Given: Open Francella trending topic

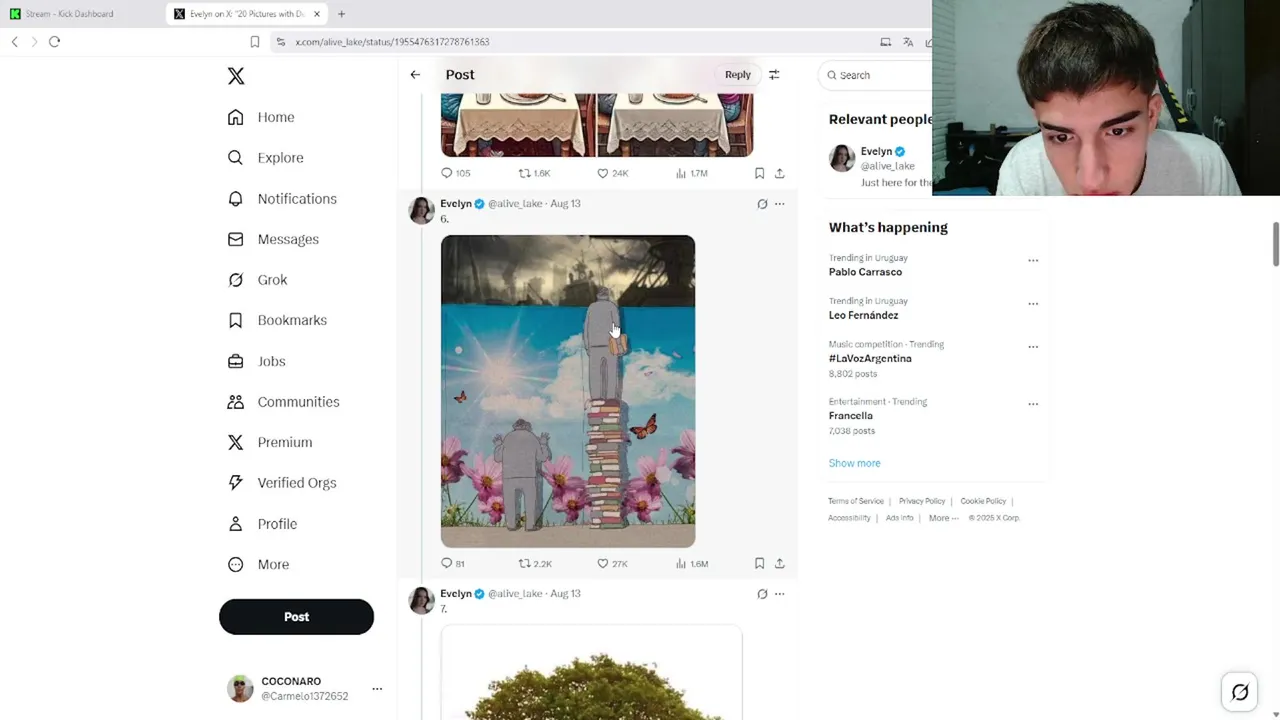Looking at the screenshot, I should pos(851,416).
